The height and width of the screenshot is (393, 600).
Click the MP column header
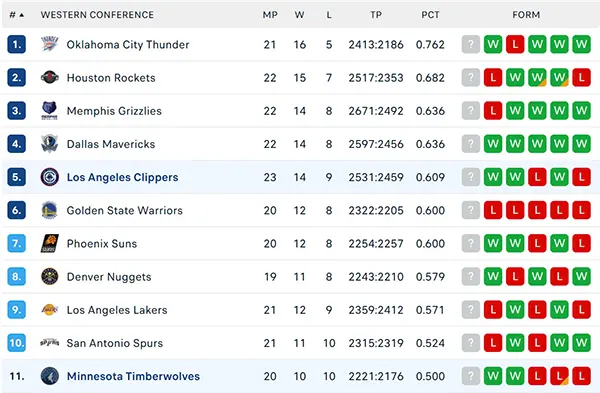pos(270,15)
